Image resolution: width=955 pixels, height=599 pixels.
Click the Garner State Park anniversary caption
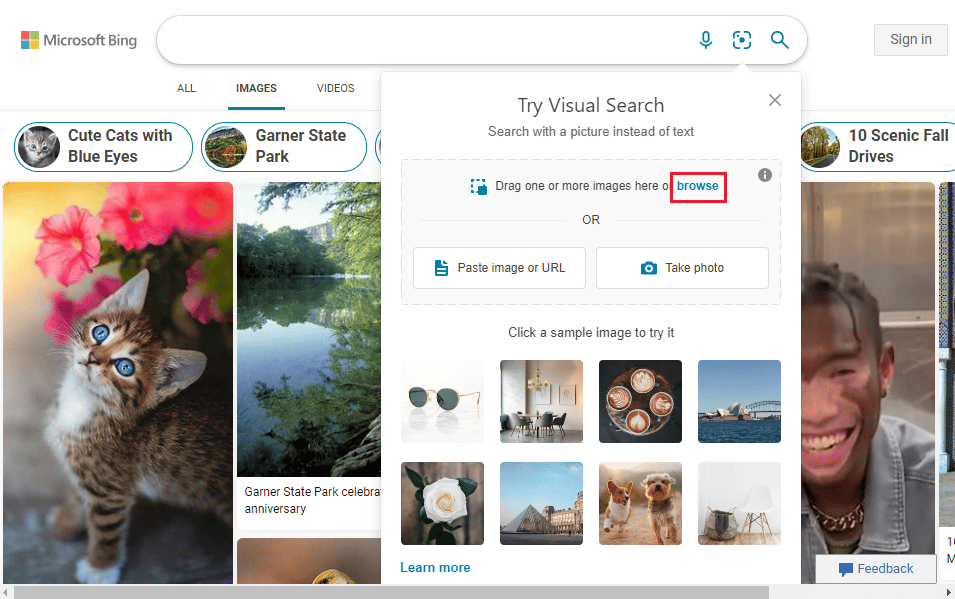coord(312,500)
